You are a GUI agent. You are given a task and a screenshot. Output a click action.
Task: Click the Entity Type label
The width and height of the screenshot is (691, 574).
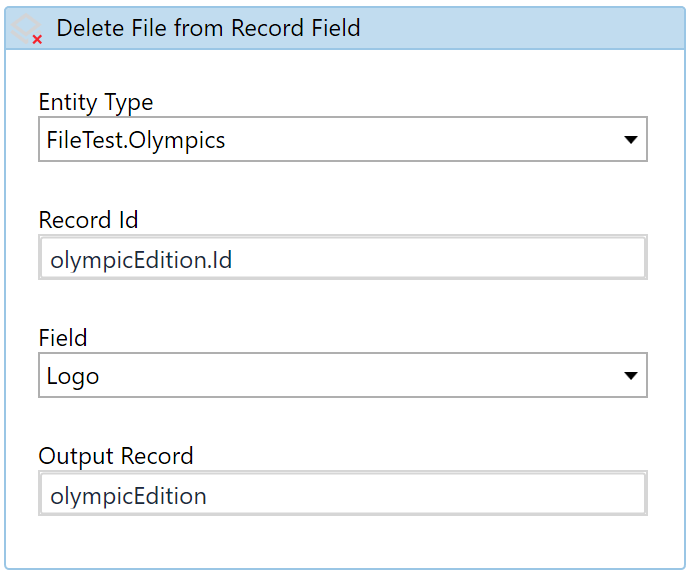[x=96, y=103]
